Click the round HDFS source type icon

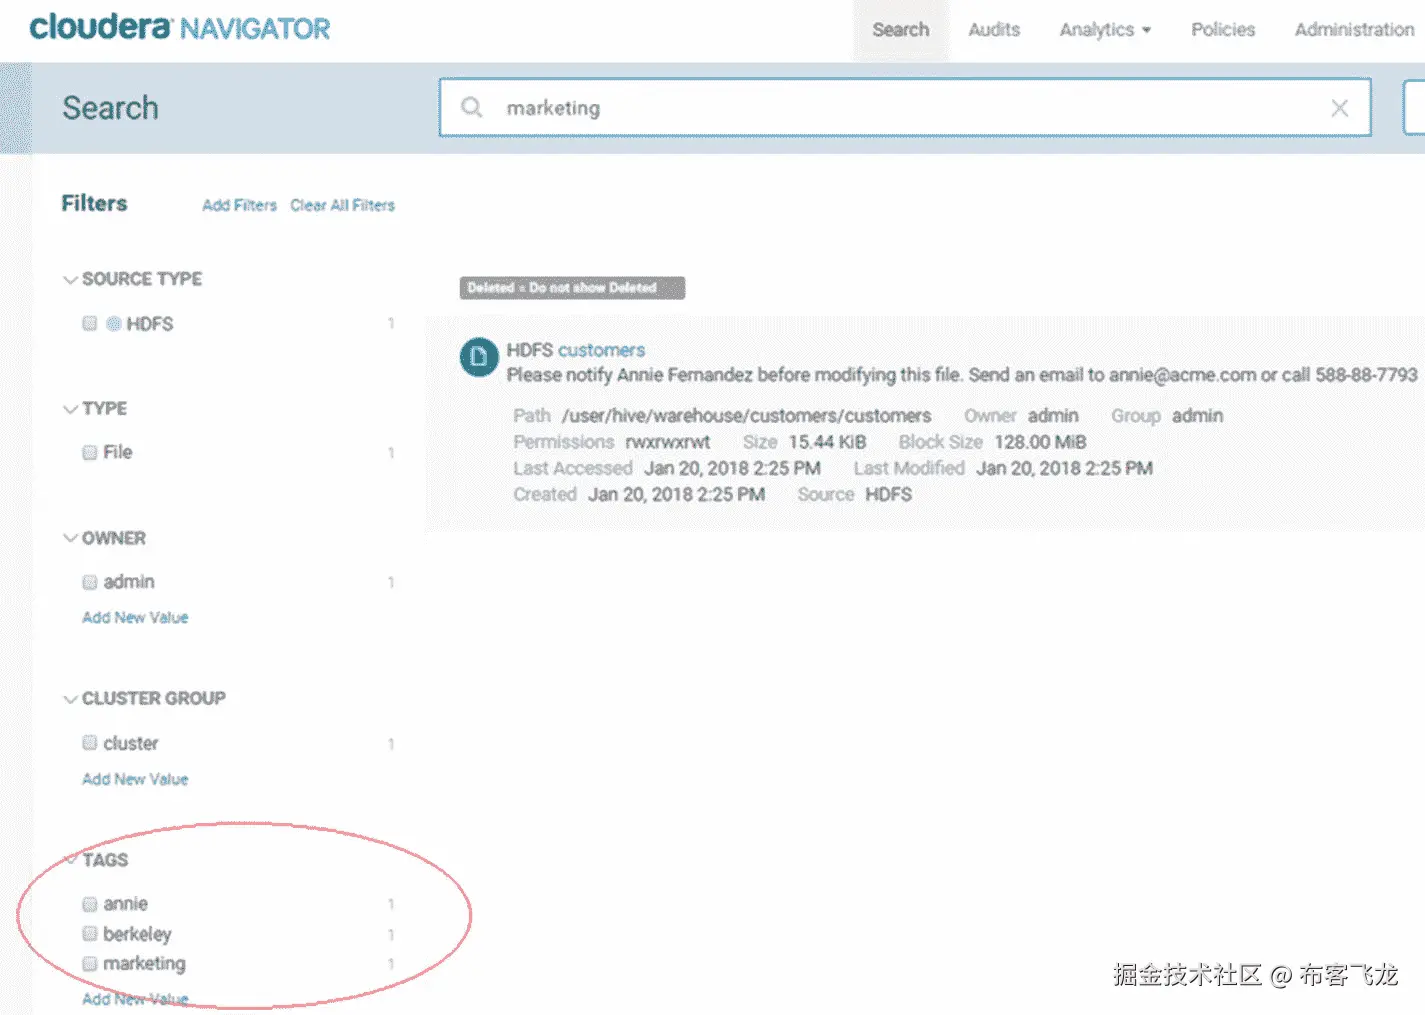(112, 323)
